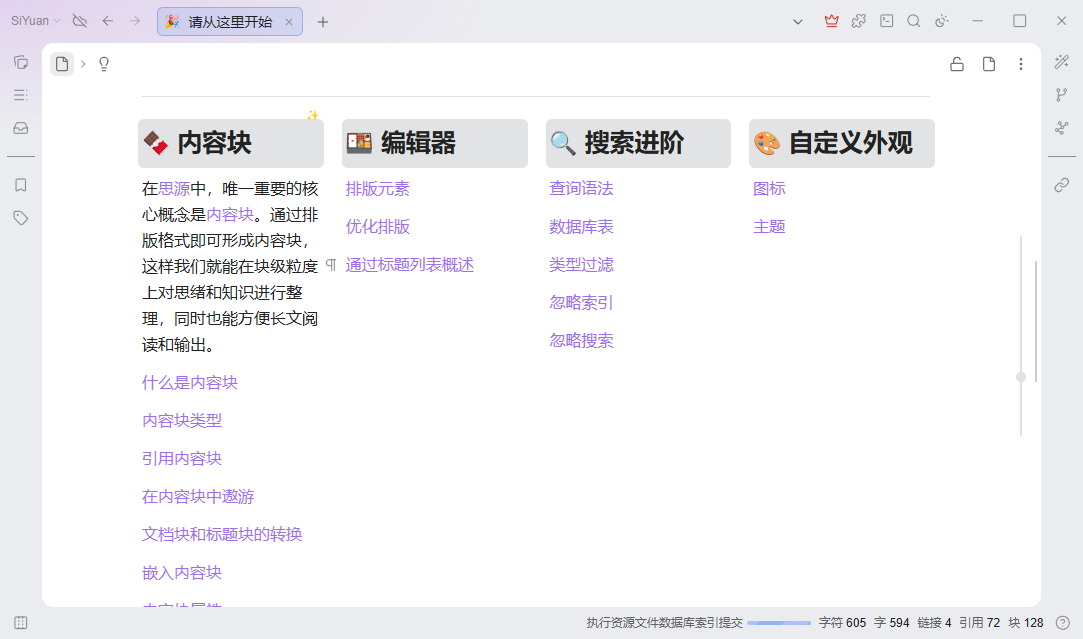Toggle dock layout icon in status bar
Screen dimensions: 1083x639
[21, 622]
